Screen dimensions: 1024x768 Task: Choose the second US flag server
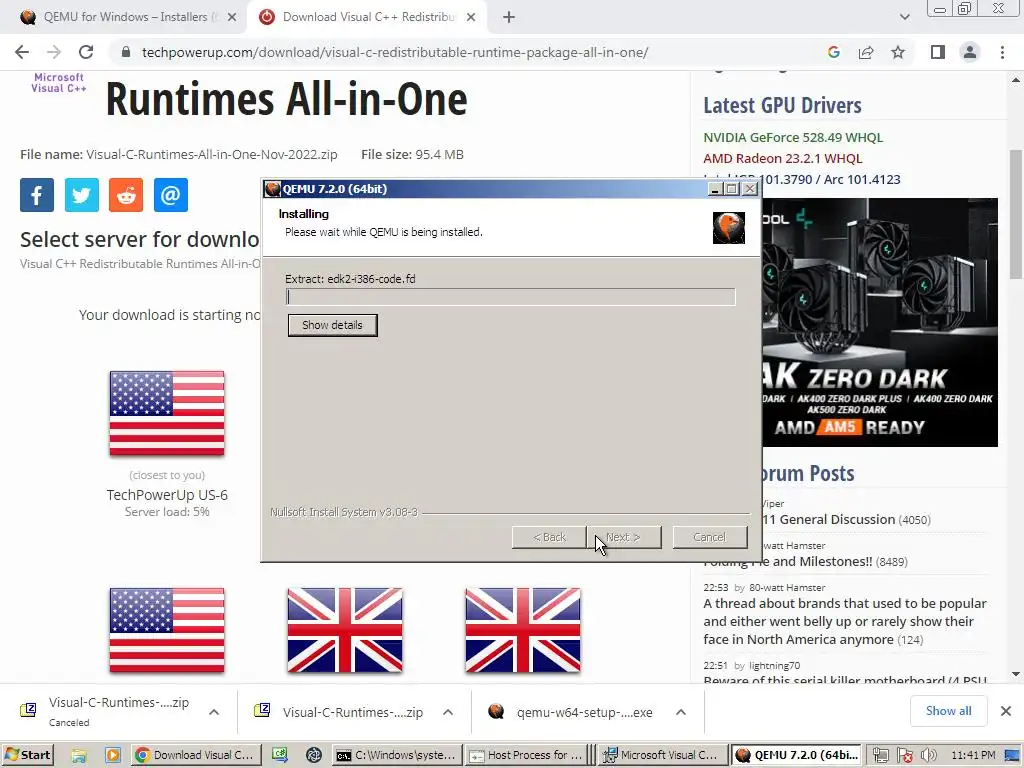pyautogui.click(x=167, y=630)
